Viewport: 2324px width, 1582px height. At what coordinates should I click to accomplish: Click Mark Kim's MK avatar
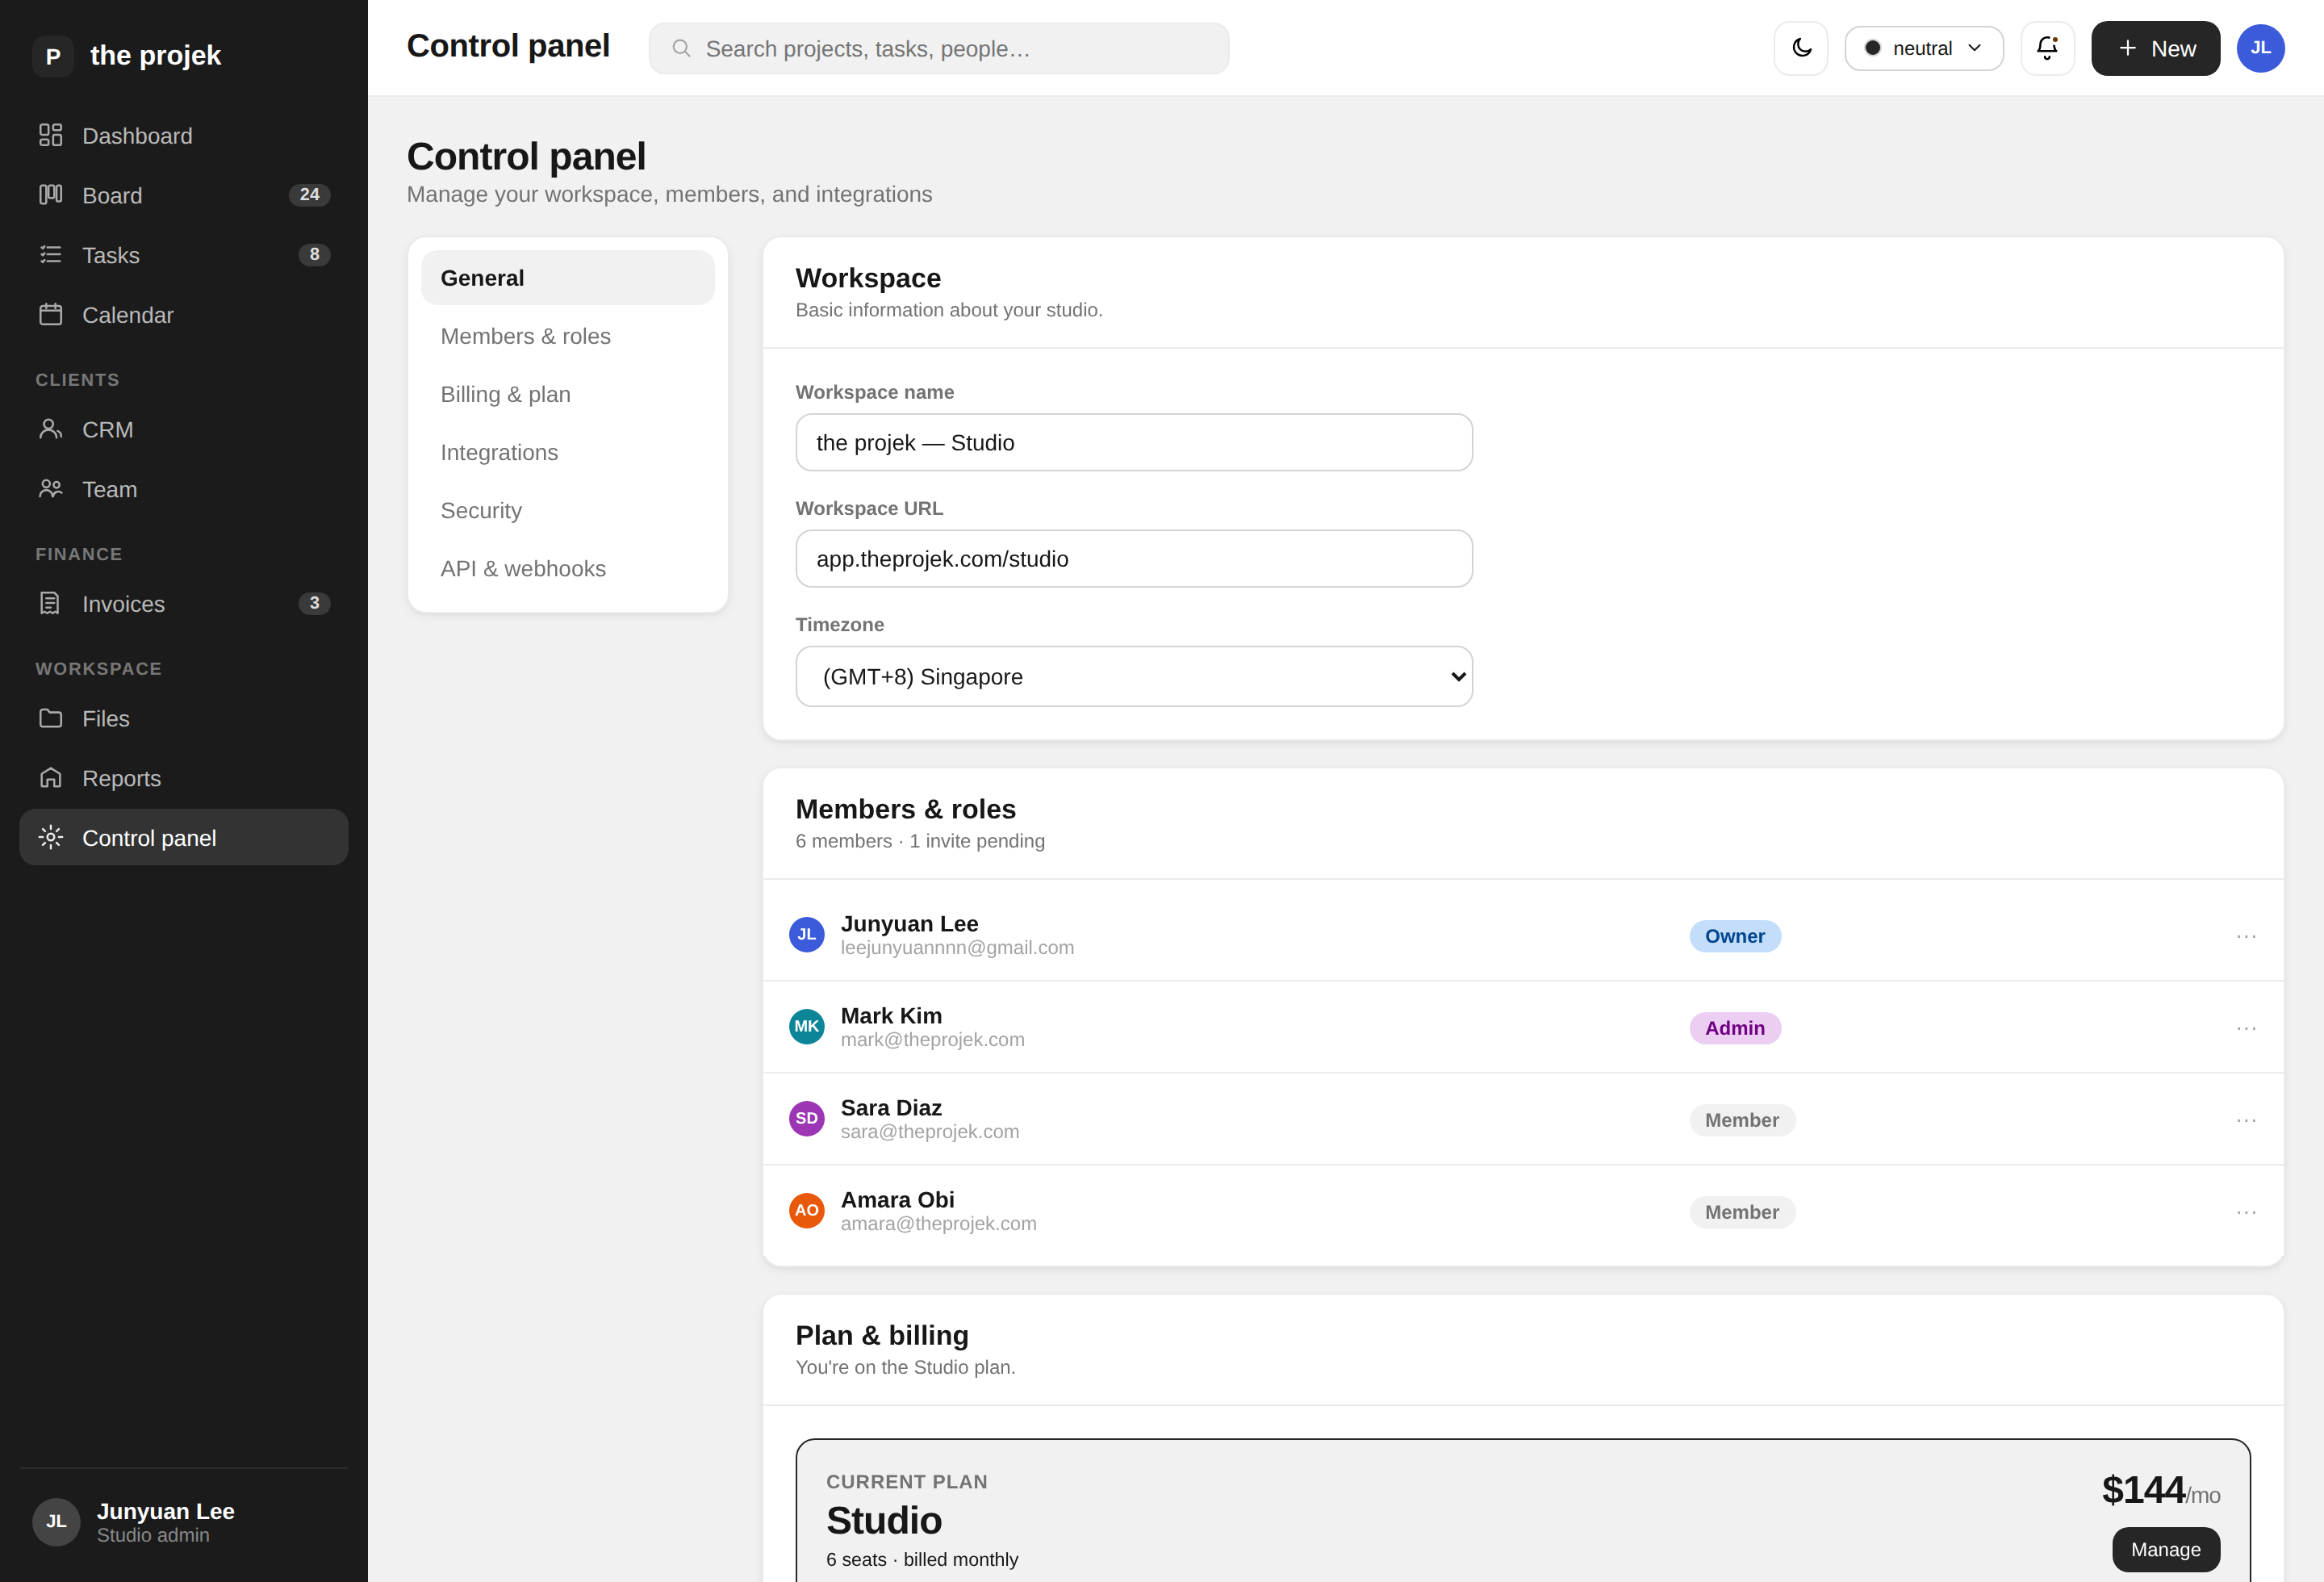point(806,1026)
